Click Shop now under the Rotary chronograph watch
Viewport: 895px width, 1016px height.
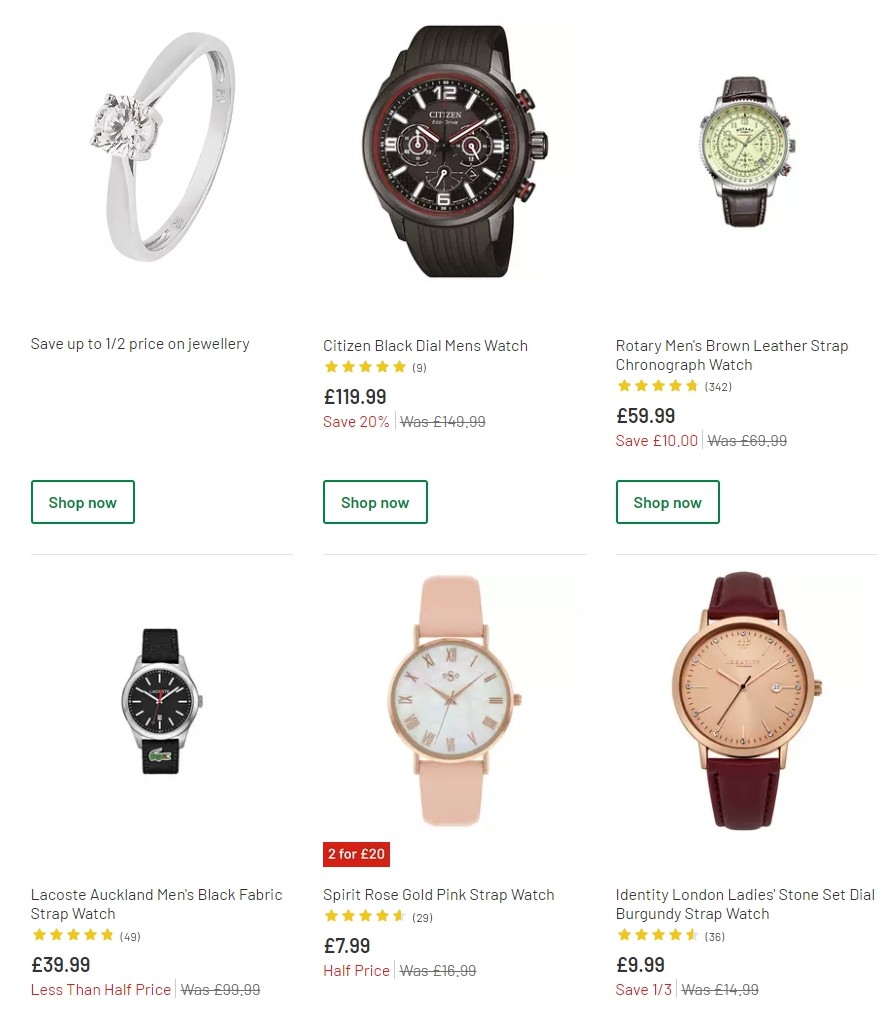pos(667,502)
